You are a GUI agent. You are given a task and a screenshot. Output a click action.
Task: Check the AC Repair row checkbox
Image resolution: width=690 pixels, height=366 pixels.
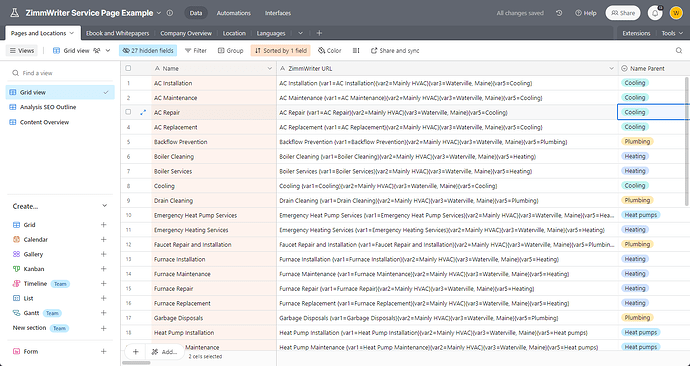[128, 112]
